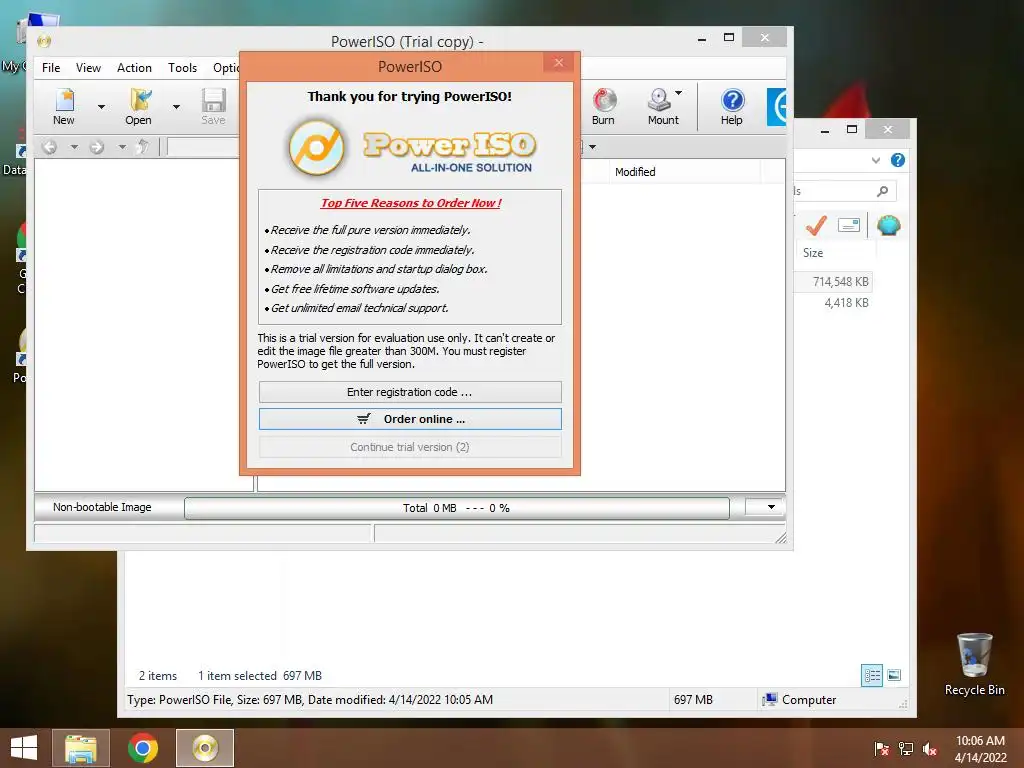This screenshot has height=768, width=1024.
Task: Click the New toolbar icon in PowerISO
Action: coord(64,106)
